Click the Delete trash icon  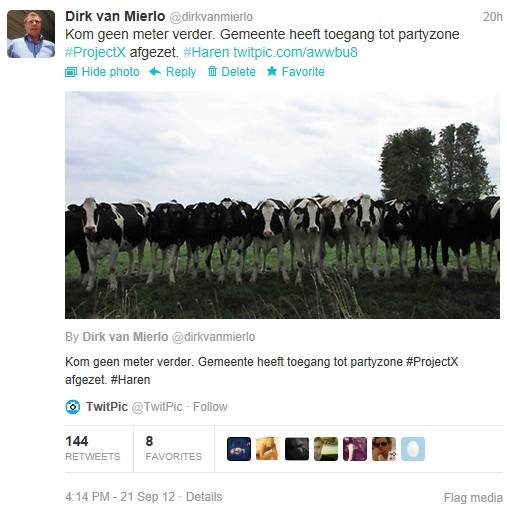pos(212,71)
